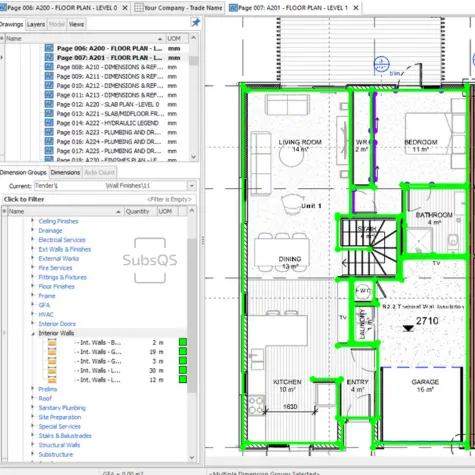
Task: Open the Fittings & Fixtures group link
Action: coord(62,277)
